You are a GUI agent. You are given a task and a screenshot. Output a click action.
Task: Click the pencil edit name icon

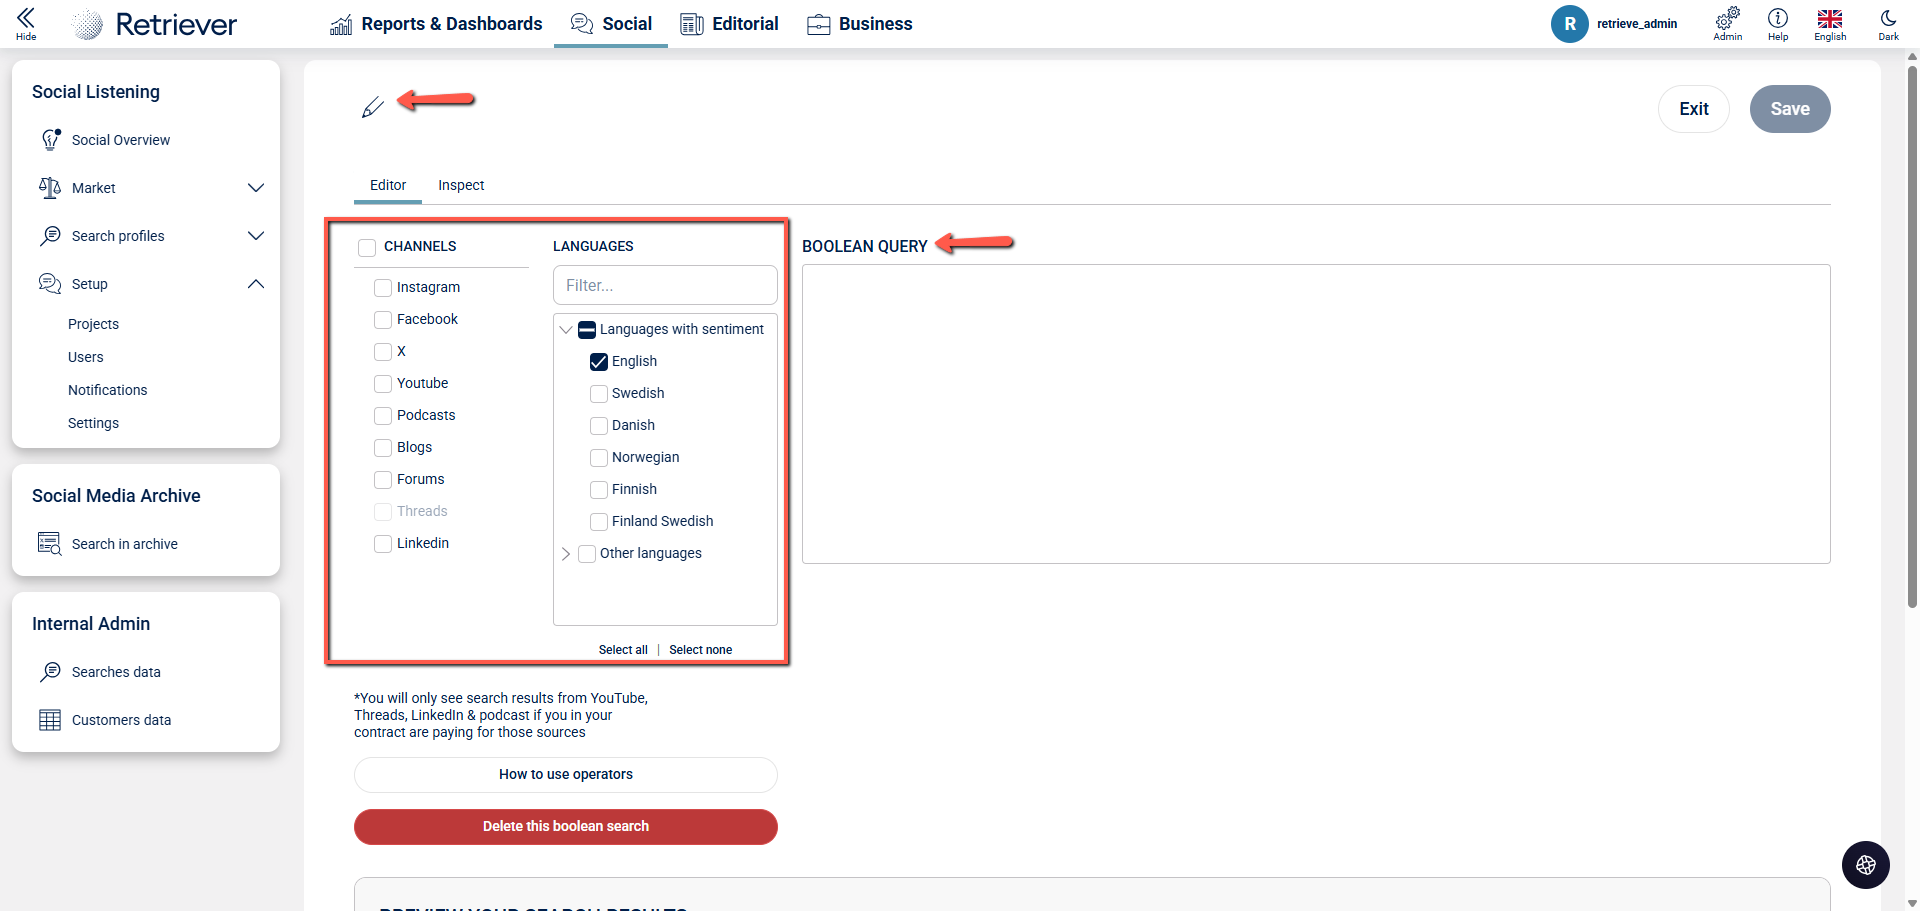pyautogui.click(x=372, y=107)
